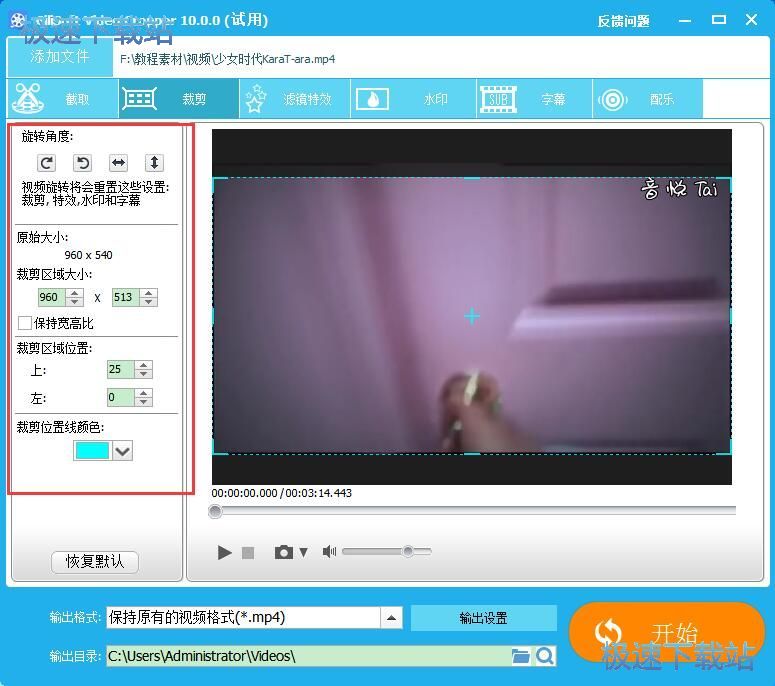Increase crop height with the up arrow
The width and height of the screenshot is (775, 686).
click(x=148, y=293)
